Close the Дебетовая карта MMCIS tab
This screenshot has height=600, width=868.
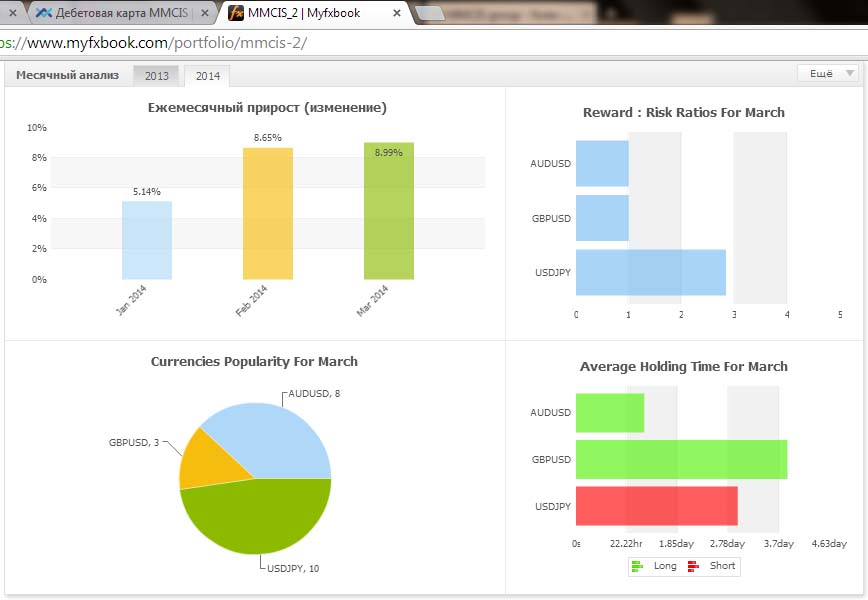click(x=204, y=14)
